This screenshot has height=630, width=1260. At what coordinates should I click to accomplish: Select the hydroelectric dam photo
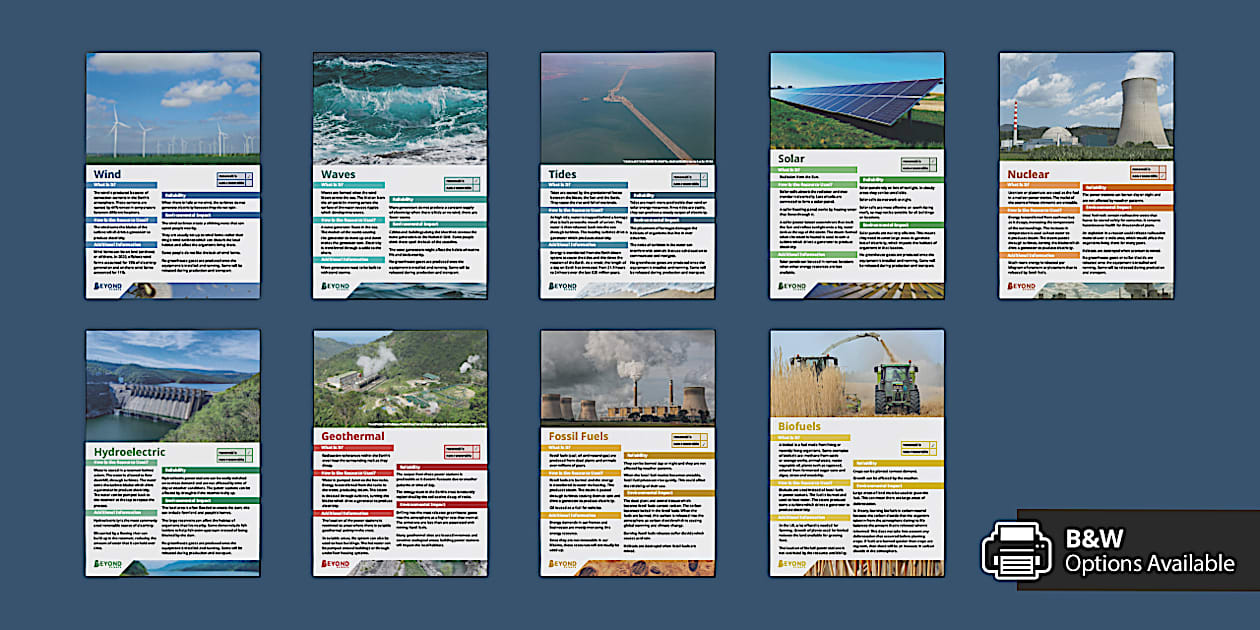[x=172, y=385]
